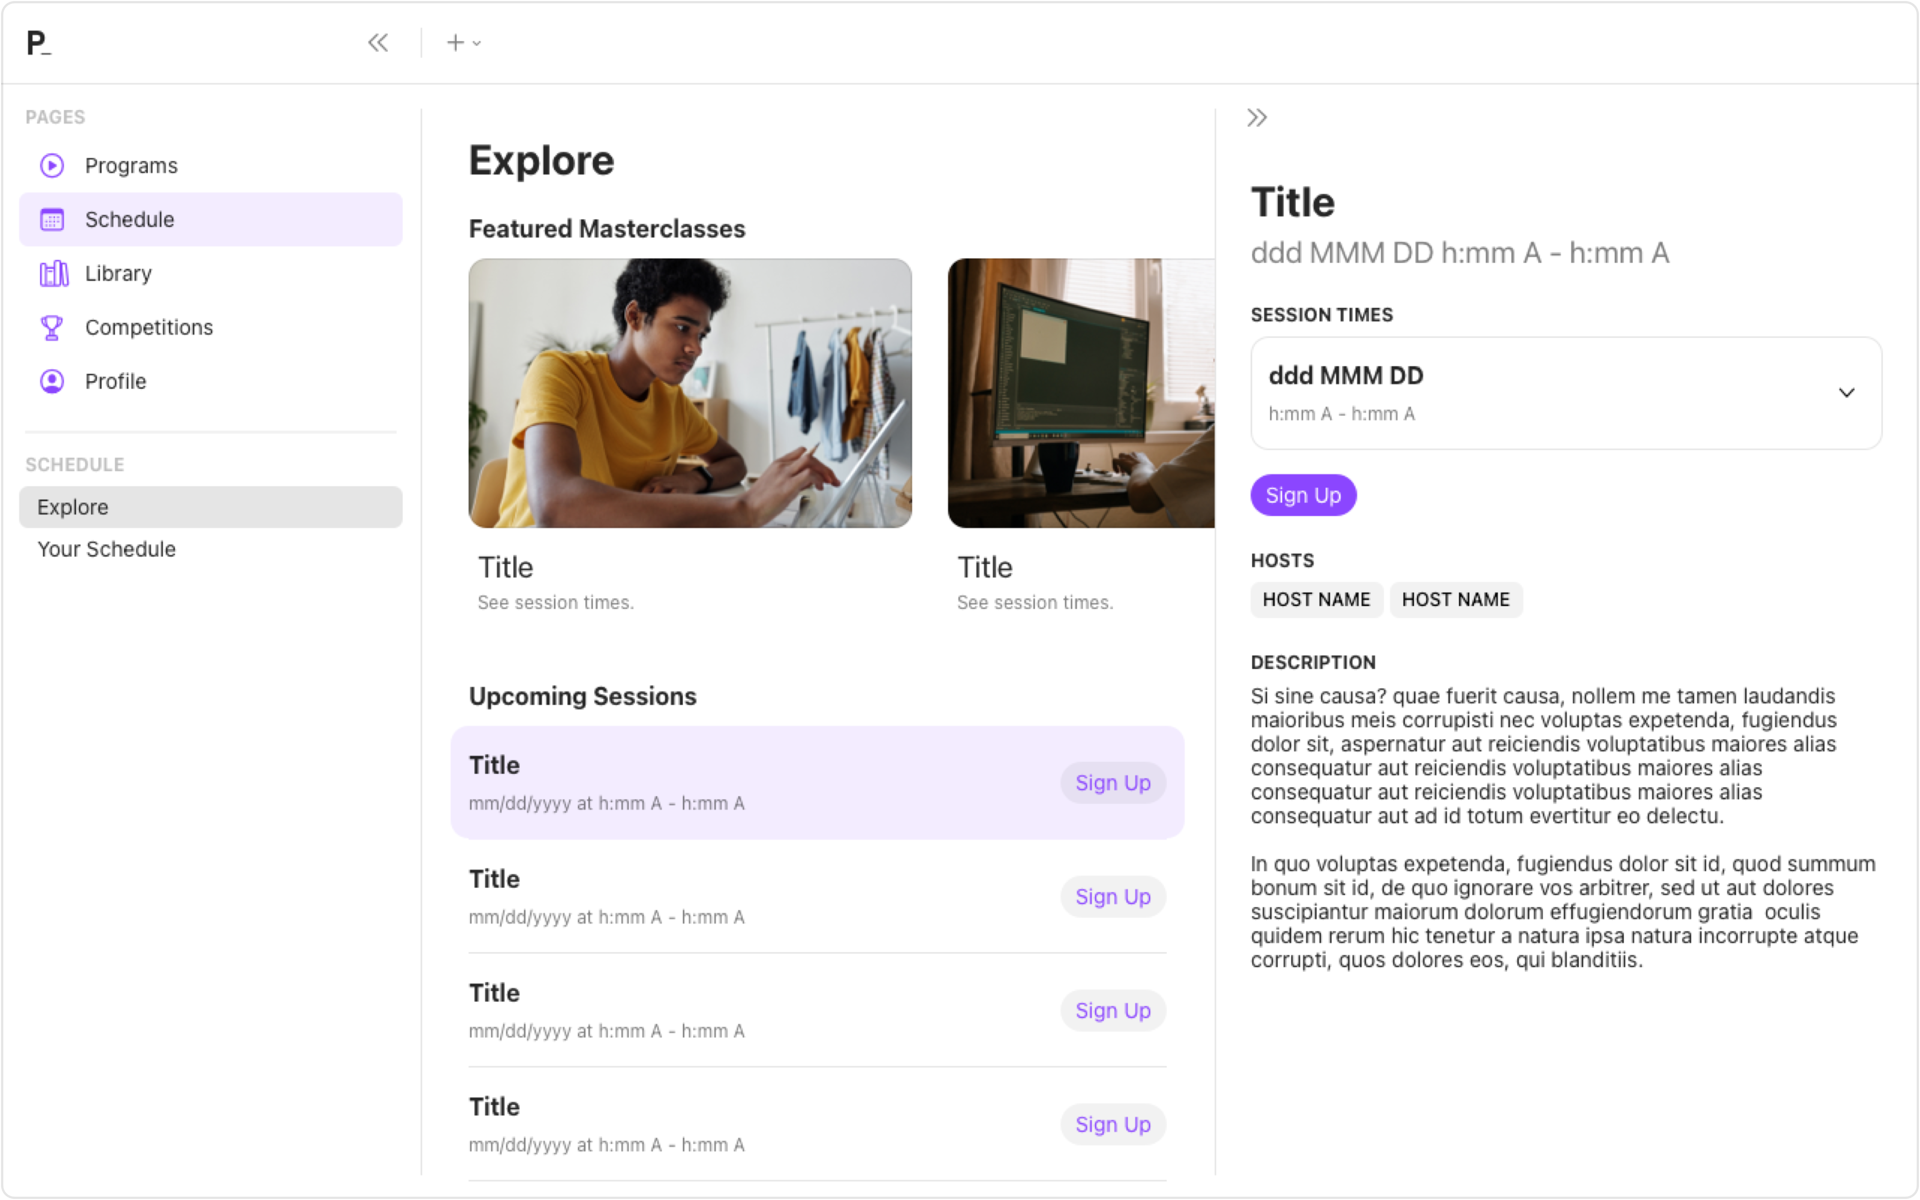Image resolution: width=1920 pixels, height=1200 pixels.
Task: Click the Schedule calendar icon
Action: [52, 220]
